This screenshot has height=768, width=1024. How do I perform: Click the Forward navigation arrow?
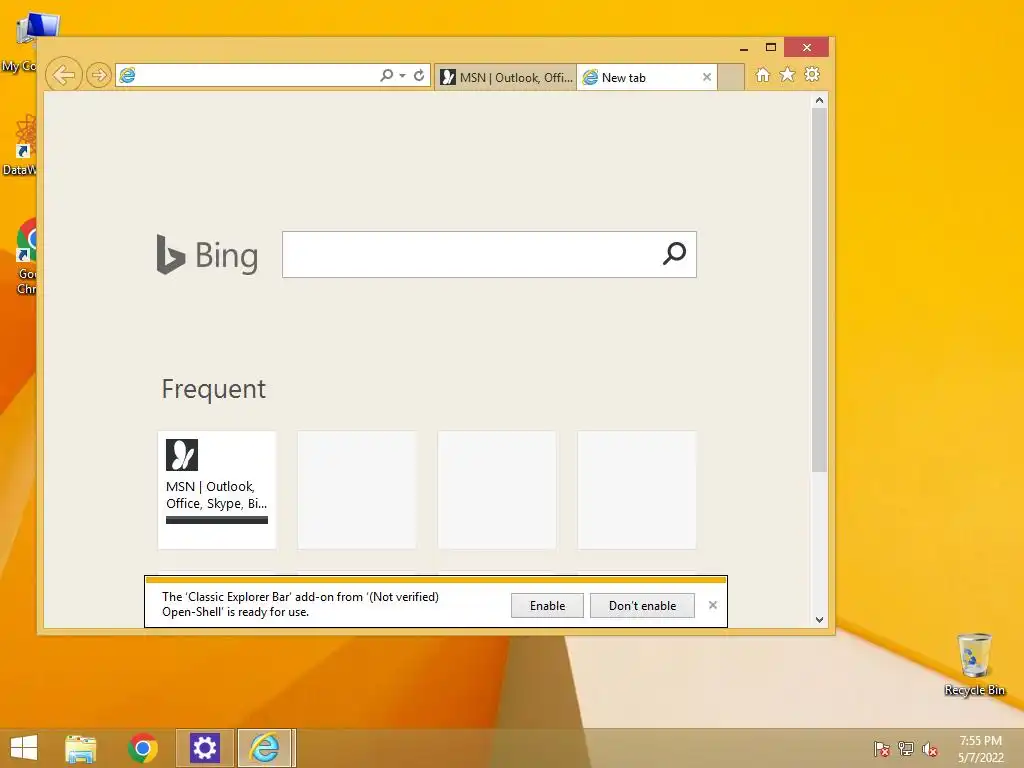click(x=99, y=75)
